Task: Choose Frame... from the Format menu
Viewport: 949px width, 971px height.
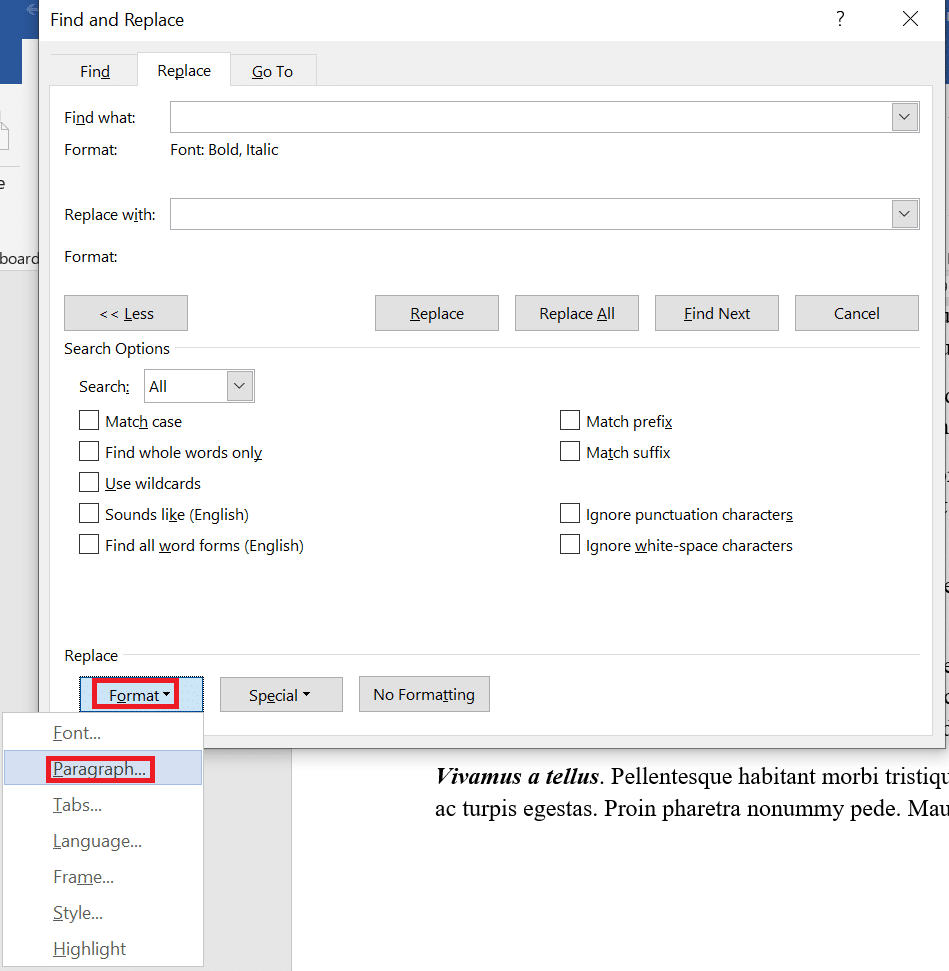Action: click(103, 877)
